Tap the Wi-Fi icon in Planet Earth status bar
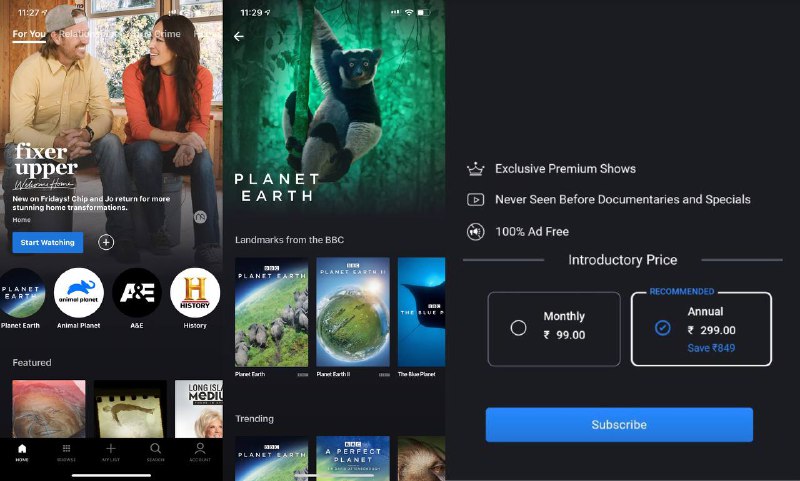Viewport: 800px width, 481px height. [409, 12]
